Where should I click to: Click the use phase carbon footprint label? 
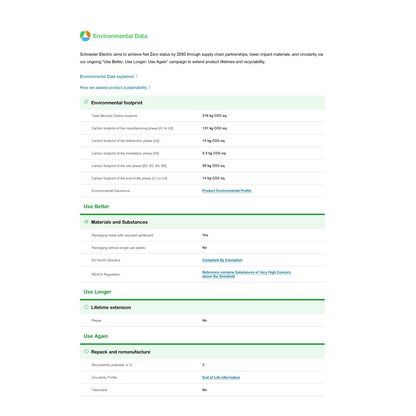pyautogui.click(x=129, y=166)
